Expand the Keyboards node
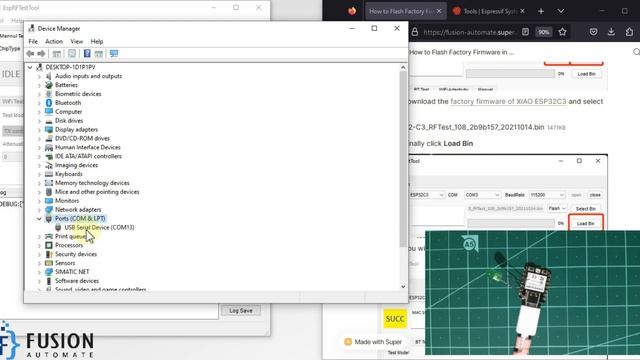Viewport: 640px width, 360px height. pos(39,174)
